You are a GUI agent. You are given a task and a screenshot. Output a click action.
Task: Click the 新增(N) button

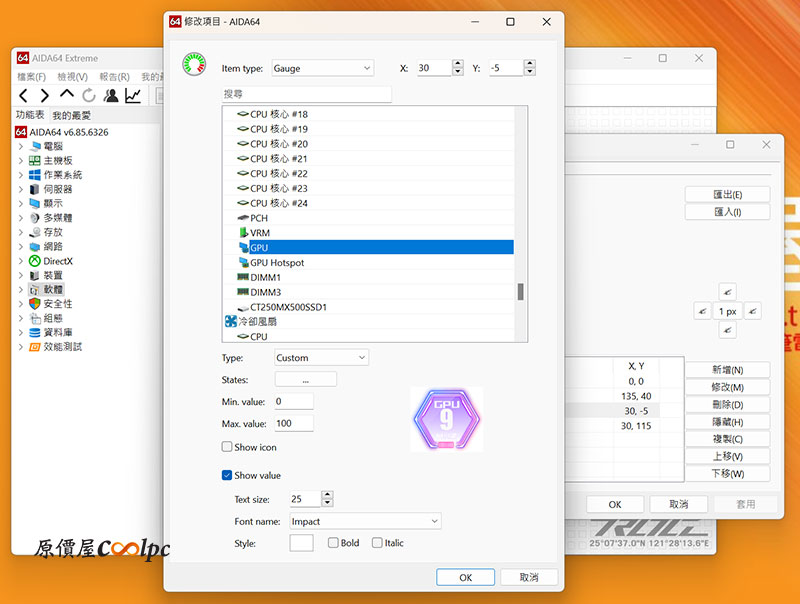728,370
